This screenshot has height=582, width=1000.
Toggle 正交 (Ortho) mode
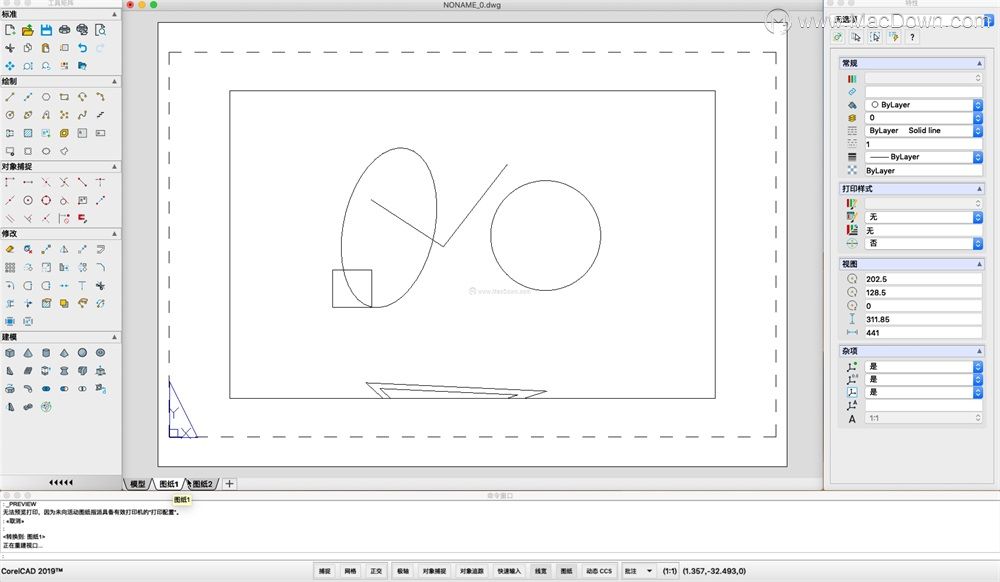tap(376, 571)
